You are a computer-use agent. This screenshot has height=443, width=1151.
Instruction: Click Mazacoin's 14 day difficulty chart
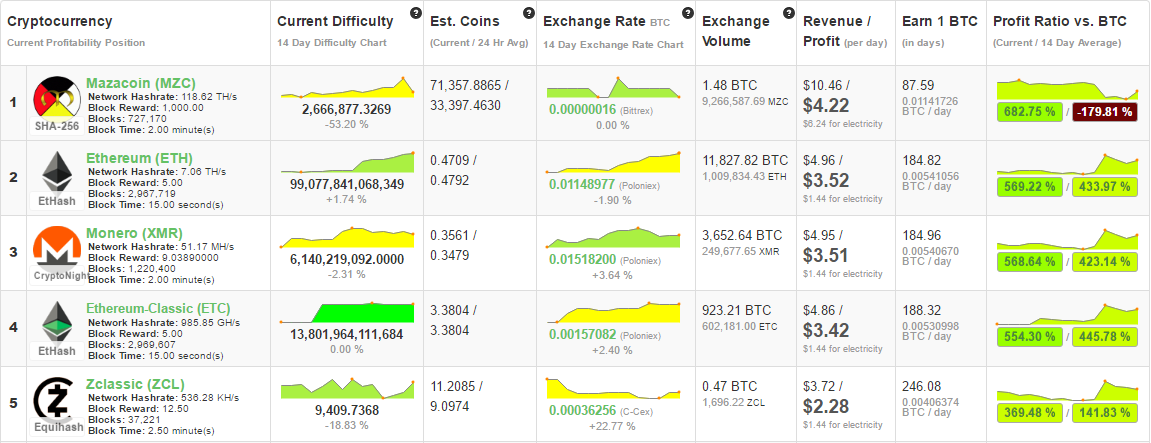(x=347, y=87)
